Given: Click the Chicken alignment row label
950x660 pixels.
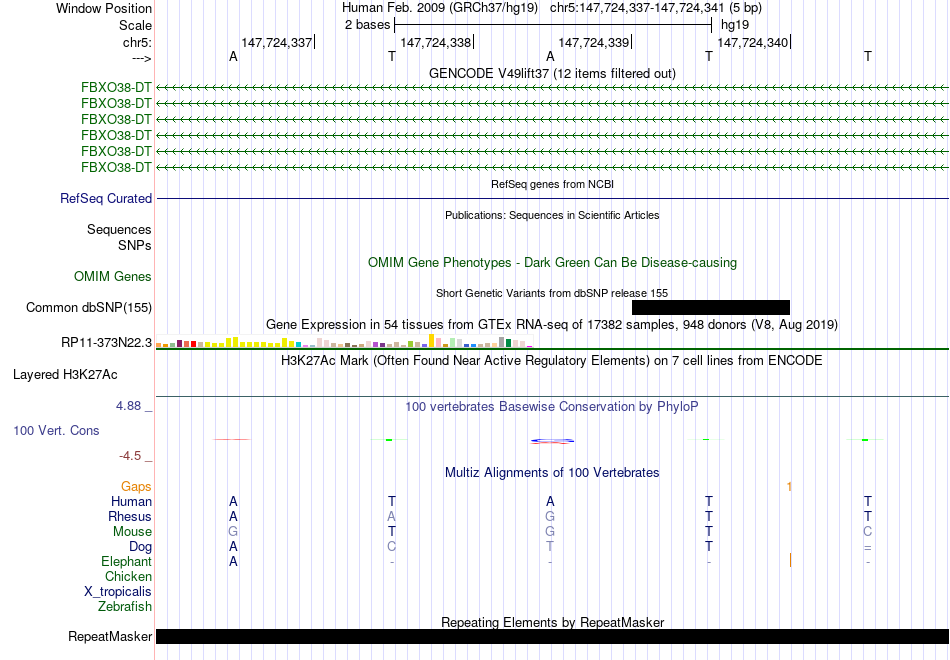Looking at the screenshot, I should click(x=128, y=576).
